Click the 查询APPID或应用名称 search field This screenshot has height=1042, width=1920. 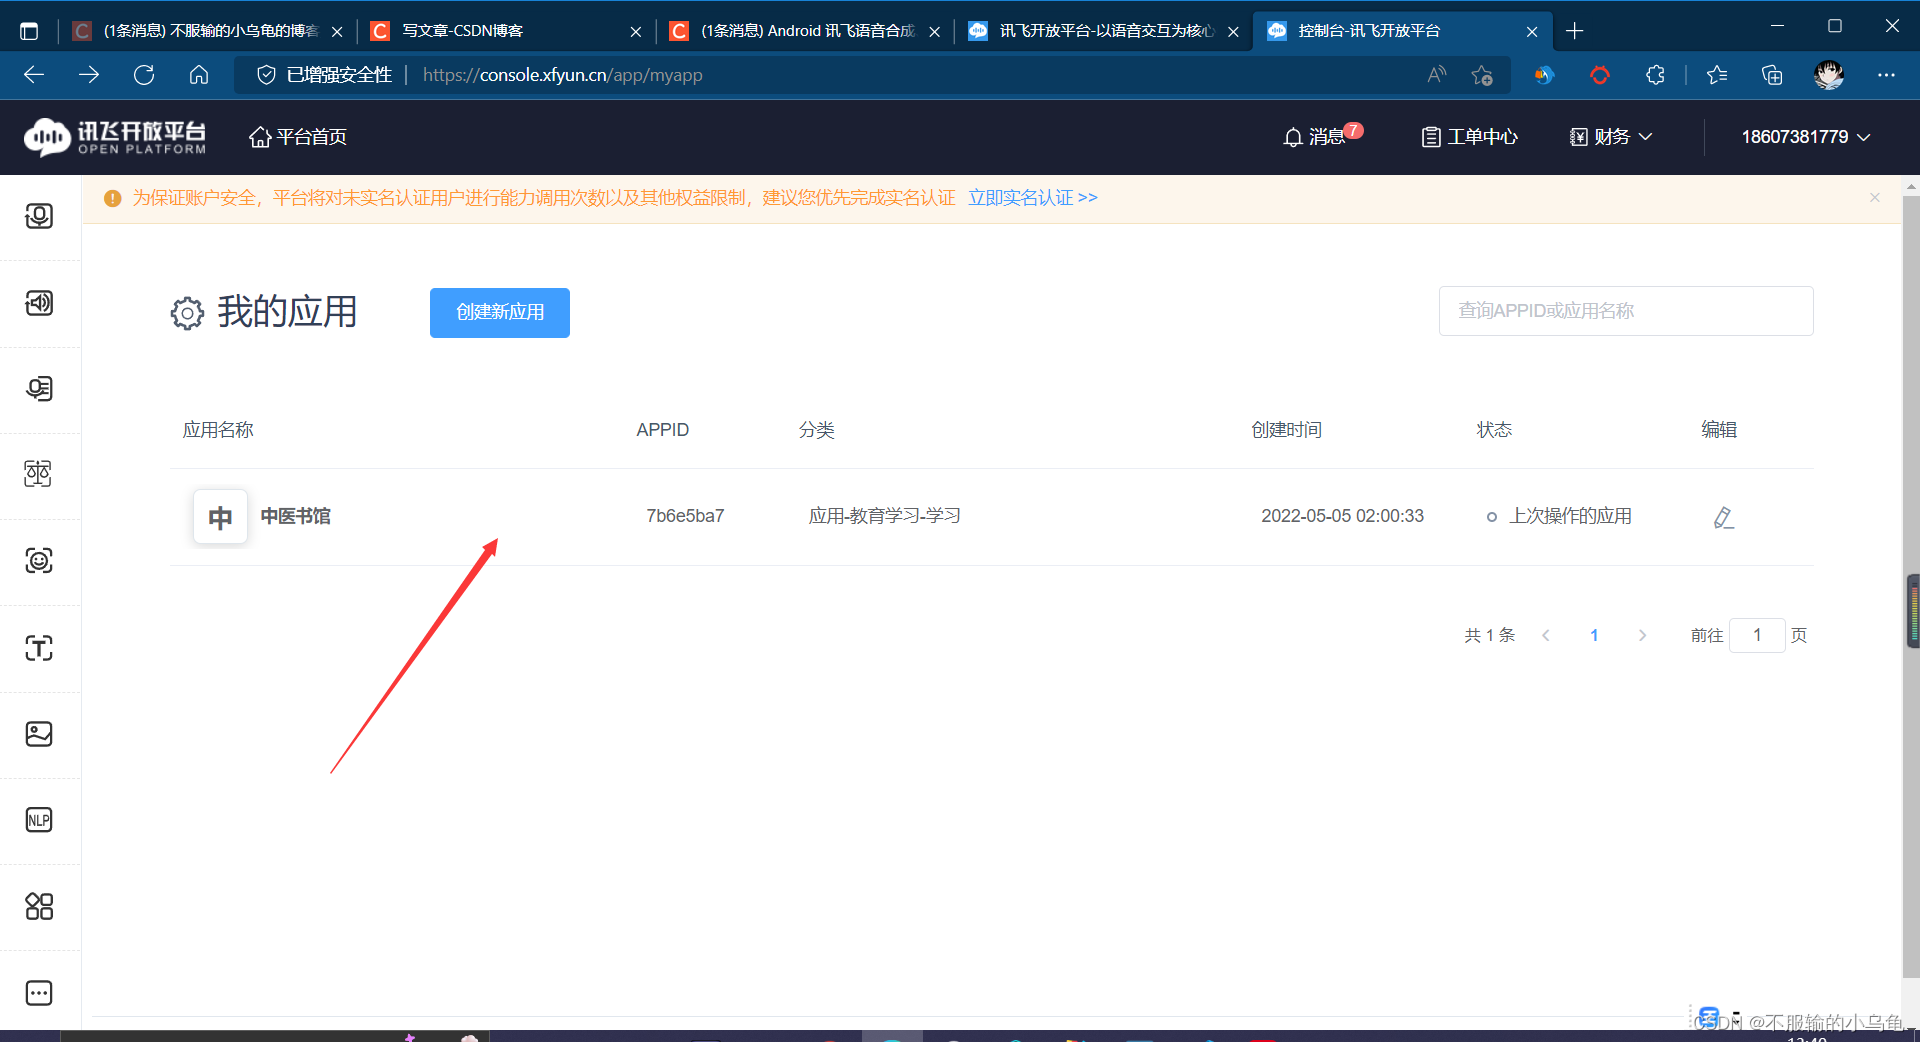point(1626,311)
